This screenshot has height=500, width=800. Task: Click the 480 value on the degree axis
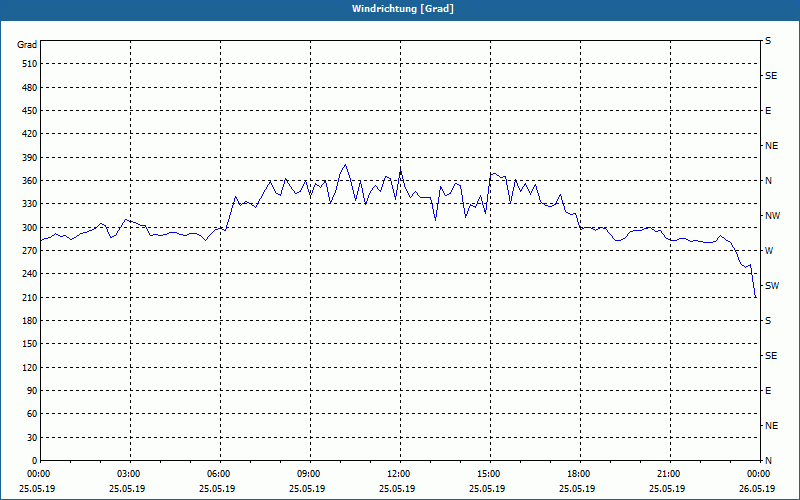pyautogui.click(x=30, y=87)
